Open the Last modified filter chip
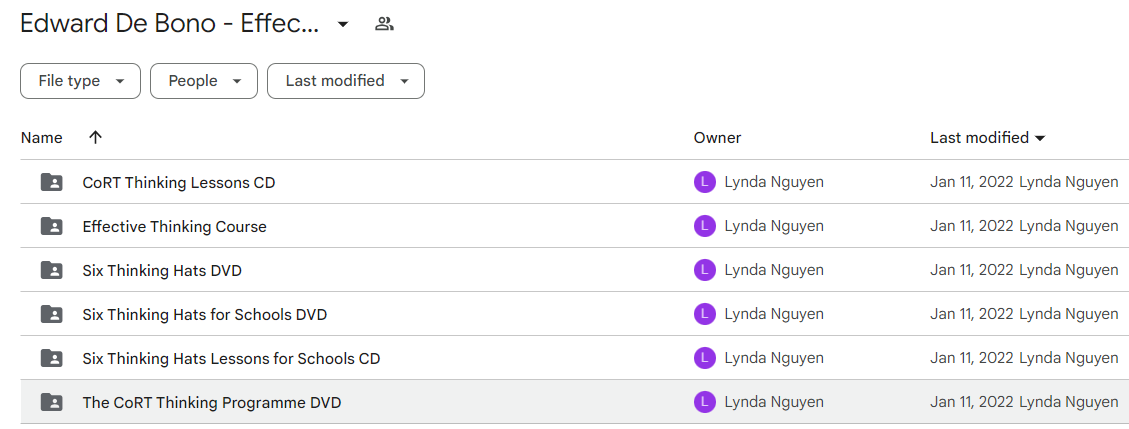The height and width of the screenshot is (429, 1129). pos(346,81)
